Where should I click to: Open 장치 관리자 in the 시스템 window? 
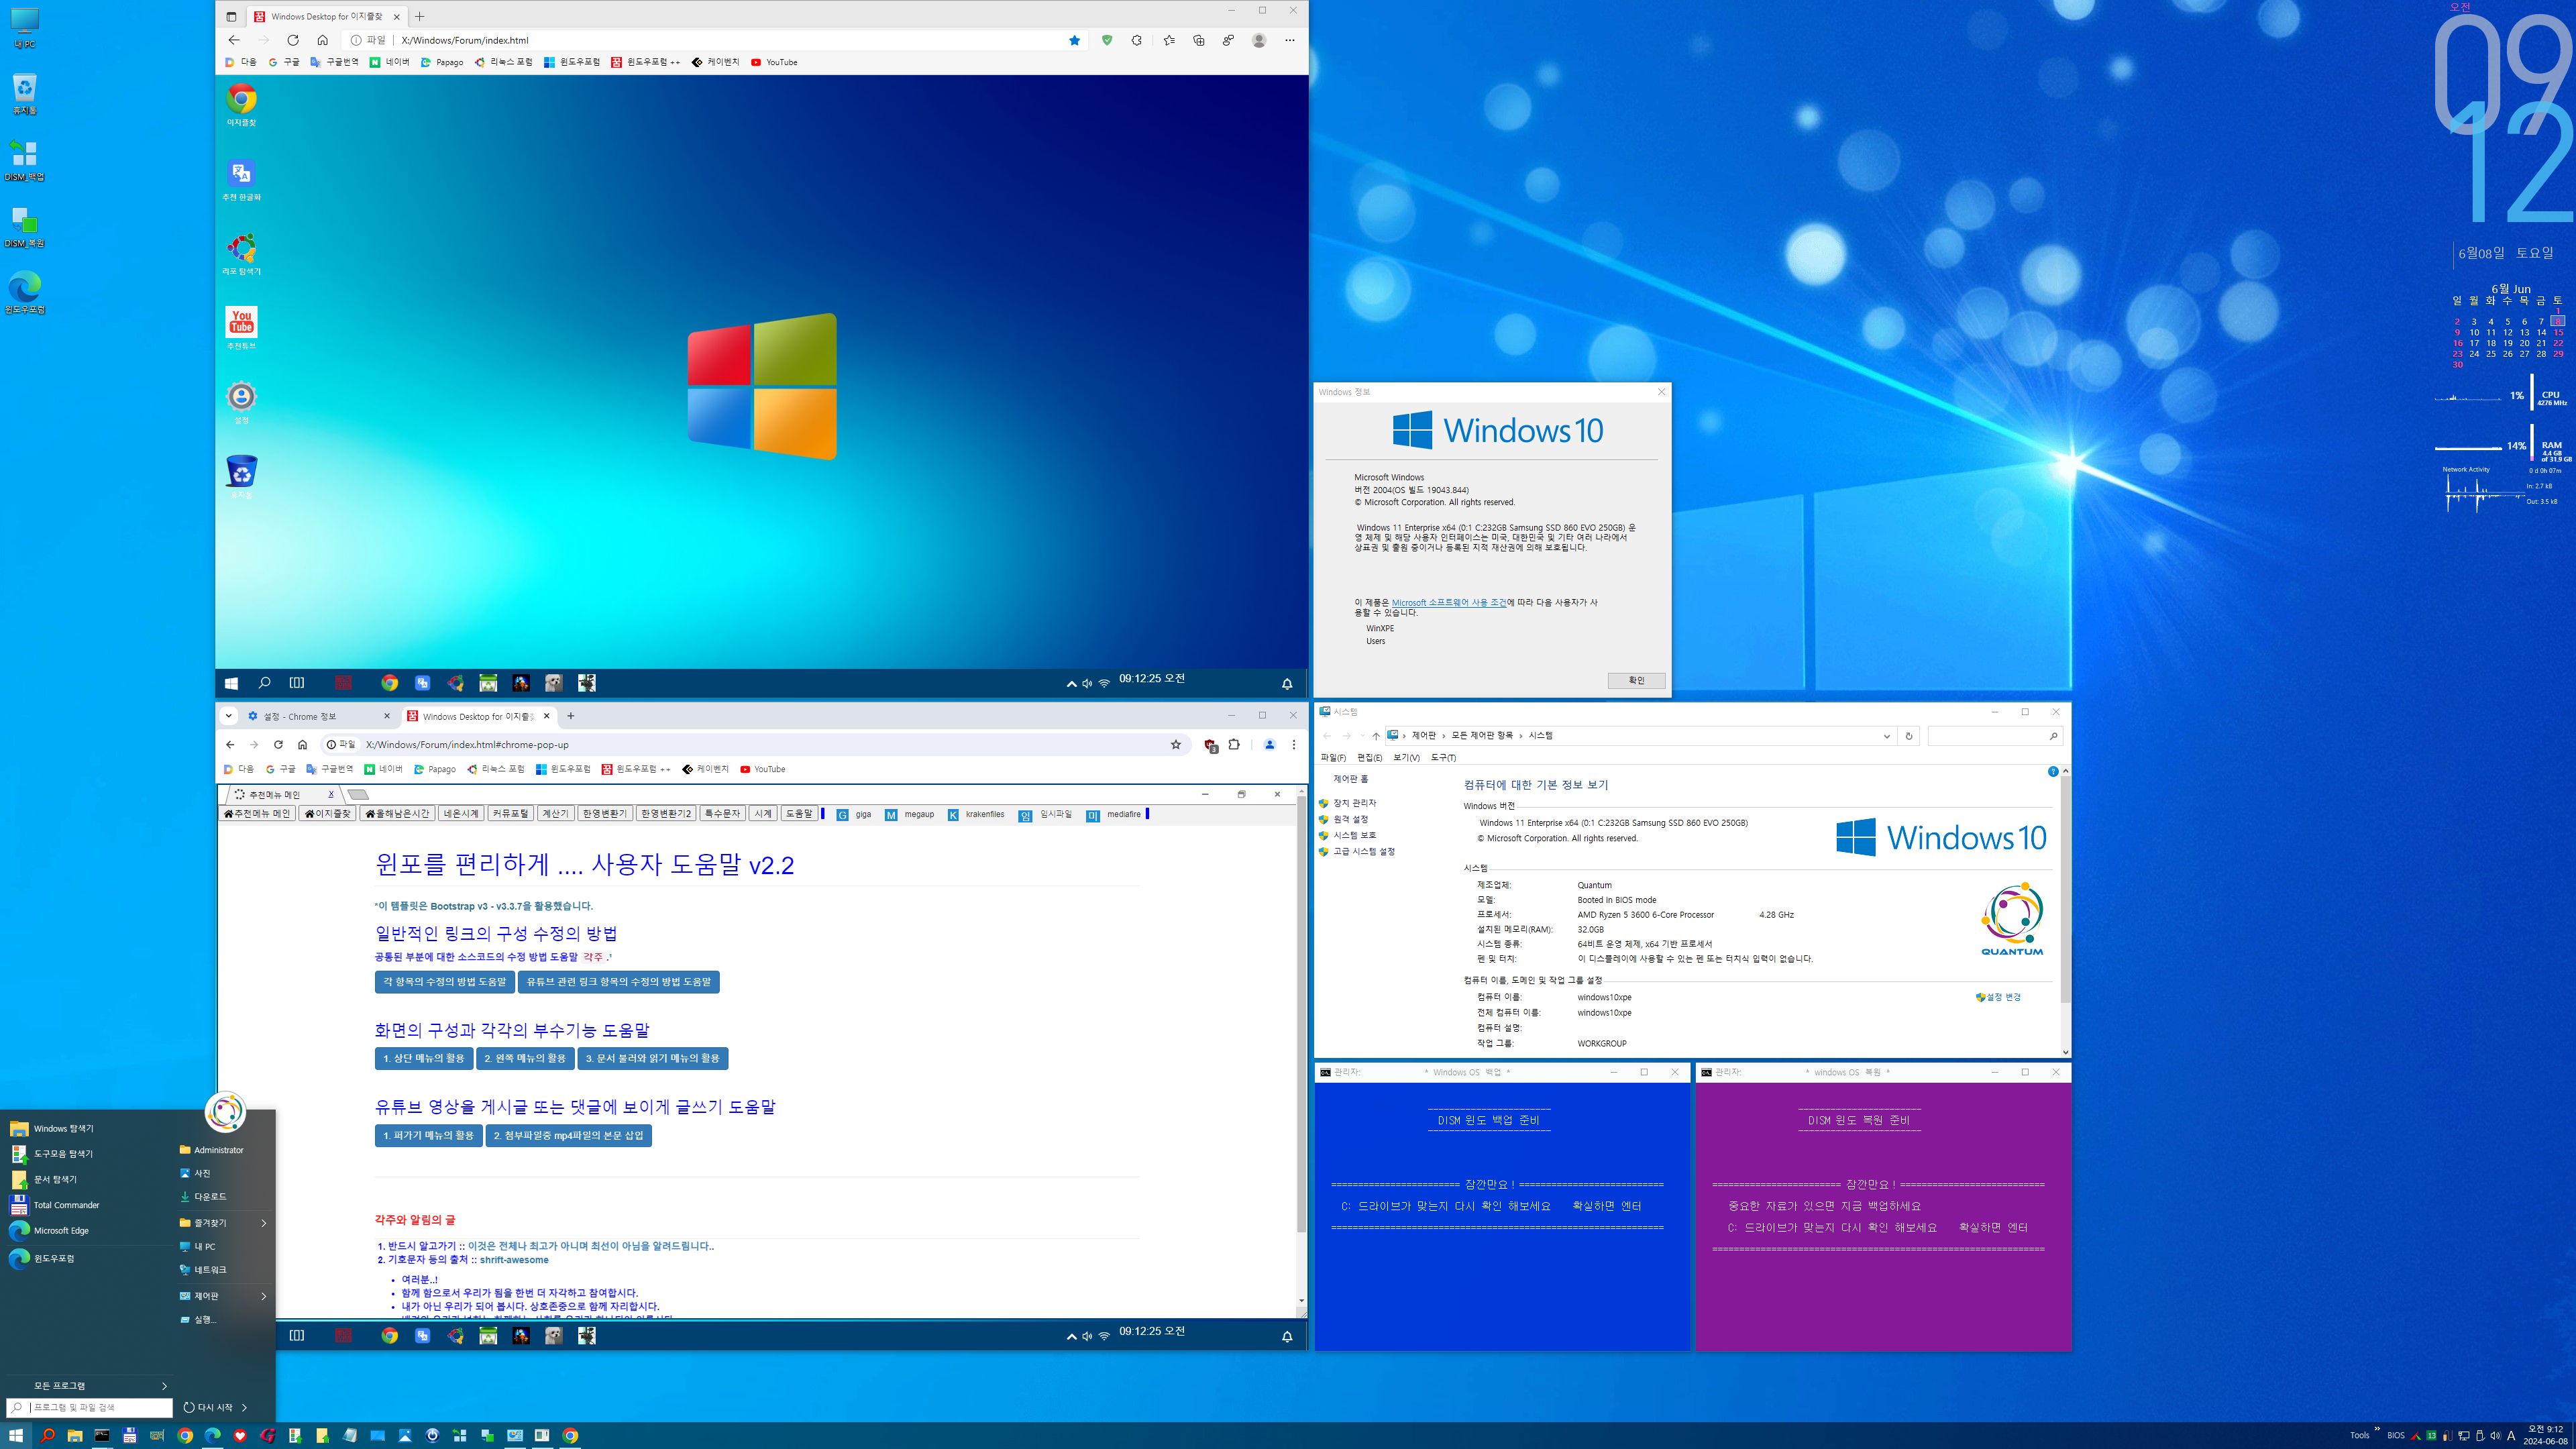click(1354, 803)
